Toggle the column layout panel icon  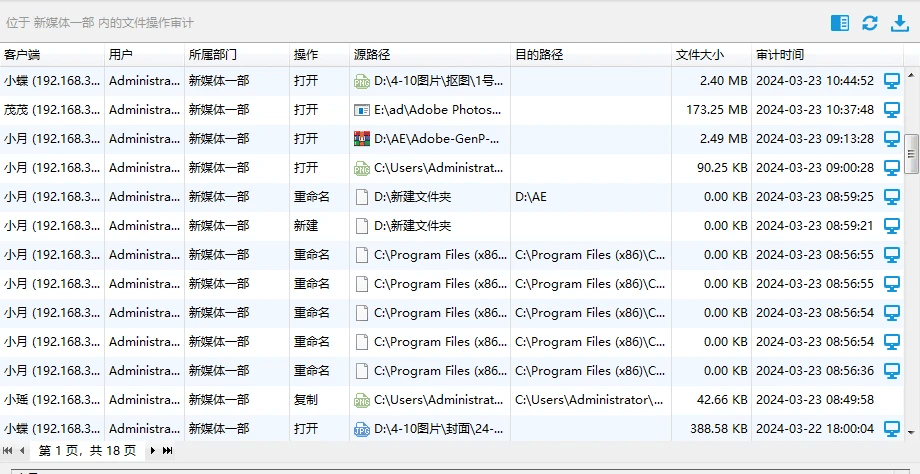pyautogui.click(x=840, y=23)
